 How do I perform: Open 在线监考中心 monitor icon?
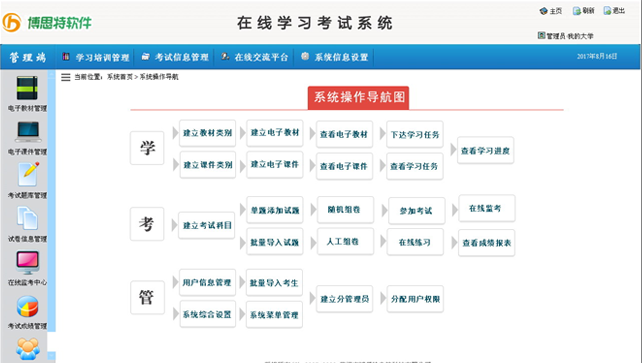(x=27, y=262)
